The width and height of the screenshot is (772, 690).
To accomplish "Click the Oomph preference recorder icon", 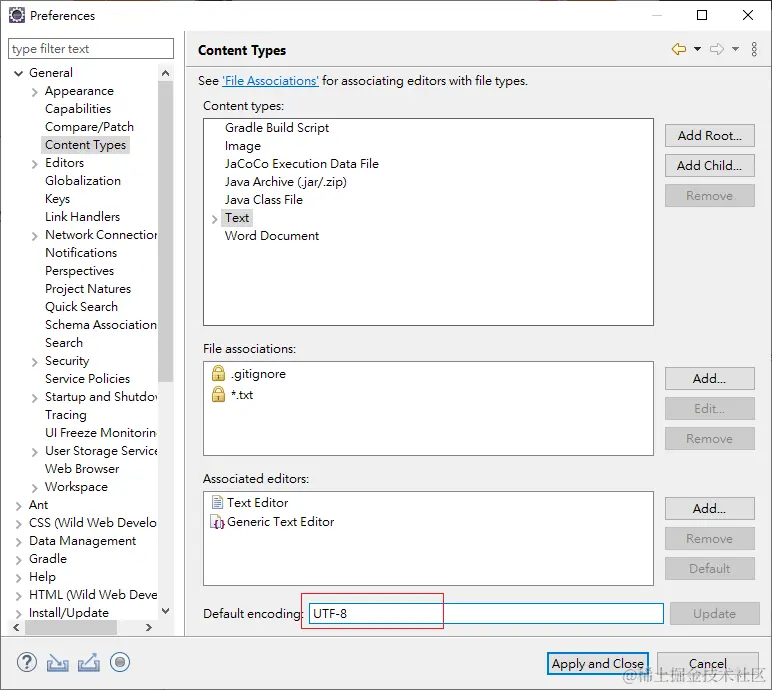I will tap(120, 662).
